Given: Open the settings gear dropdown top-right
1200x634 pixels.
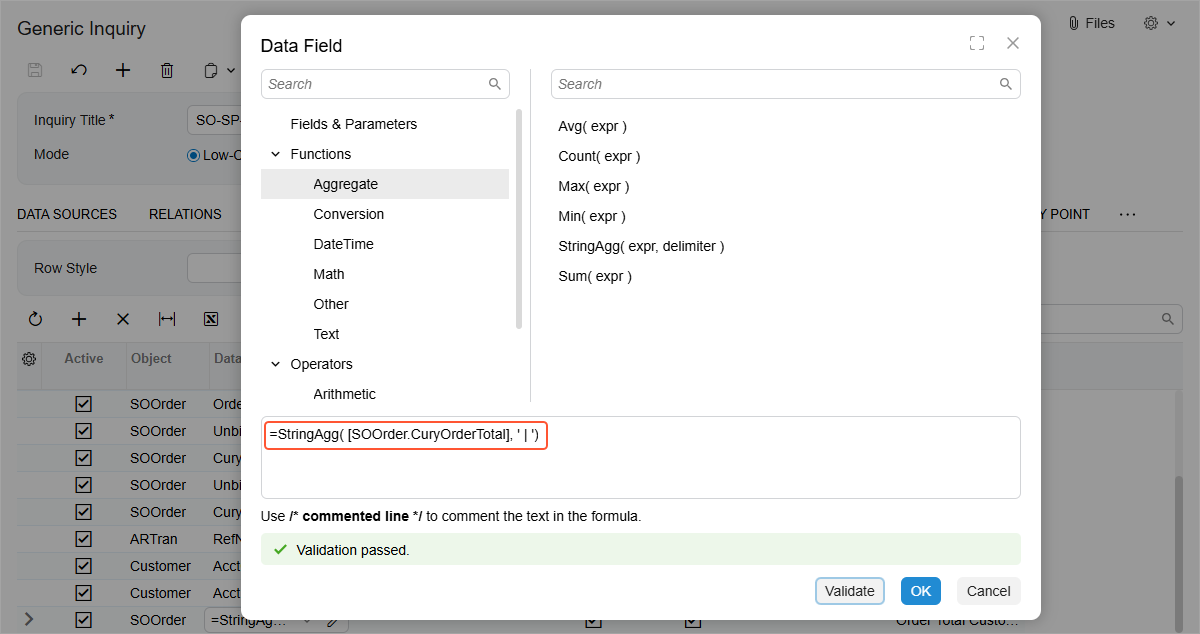Looking at the screenshot, I should pyautogui.click(x=1159, y=23).
